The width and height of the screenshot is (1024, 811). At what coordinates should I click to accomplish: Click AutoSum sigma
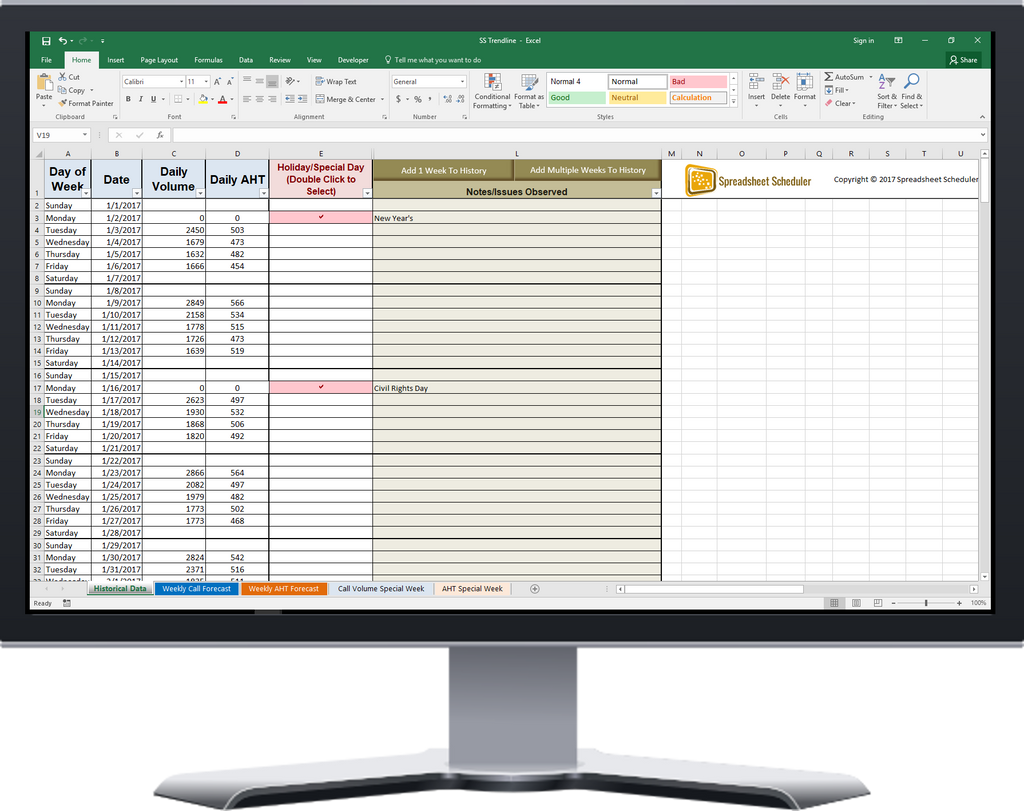pos(844,77)
